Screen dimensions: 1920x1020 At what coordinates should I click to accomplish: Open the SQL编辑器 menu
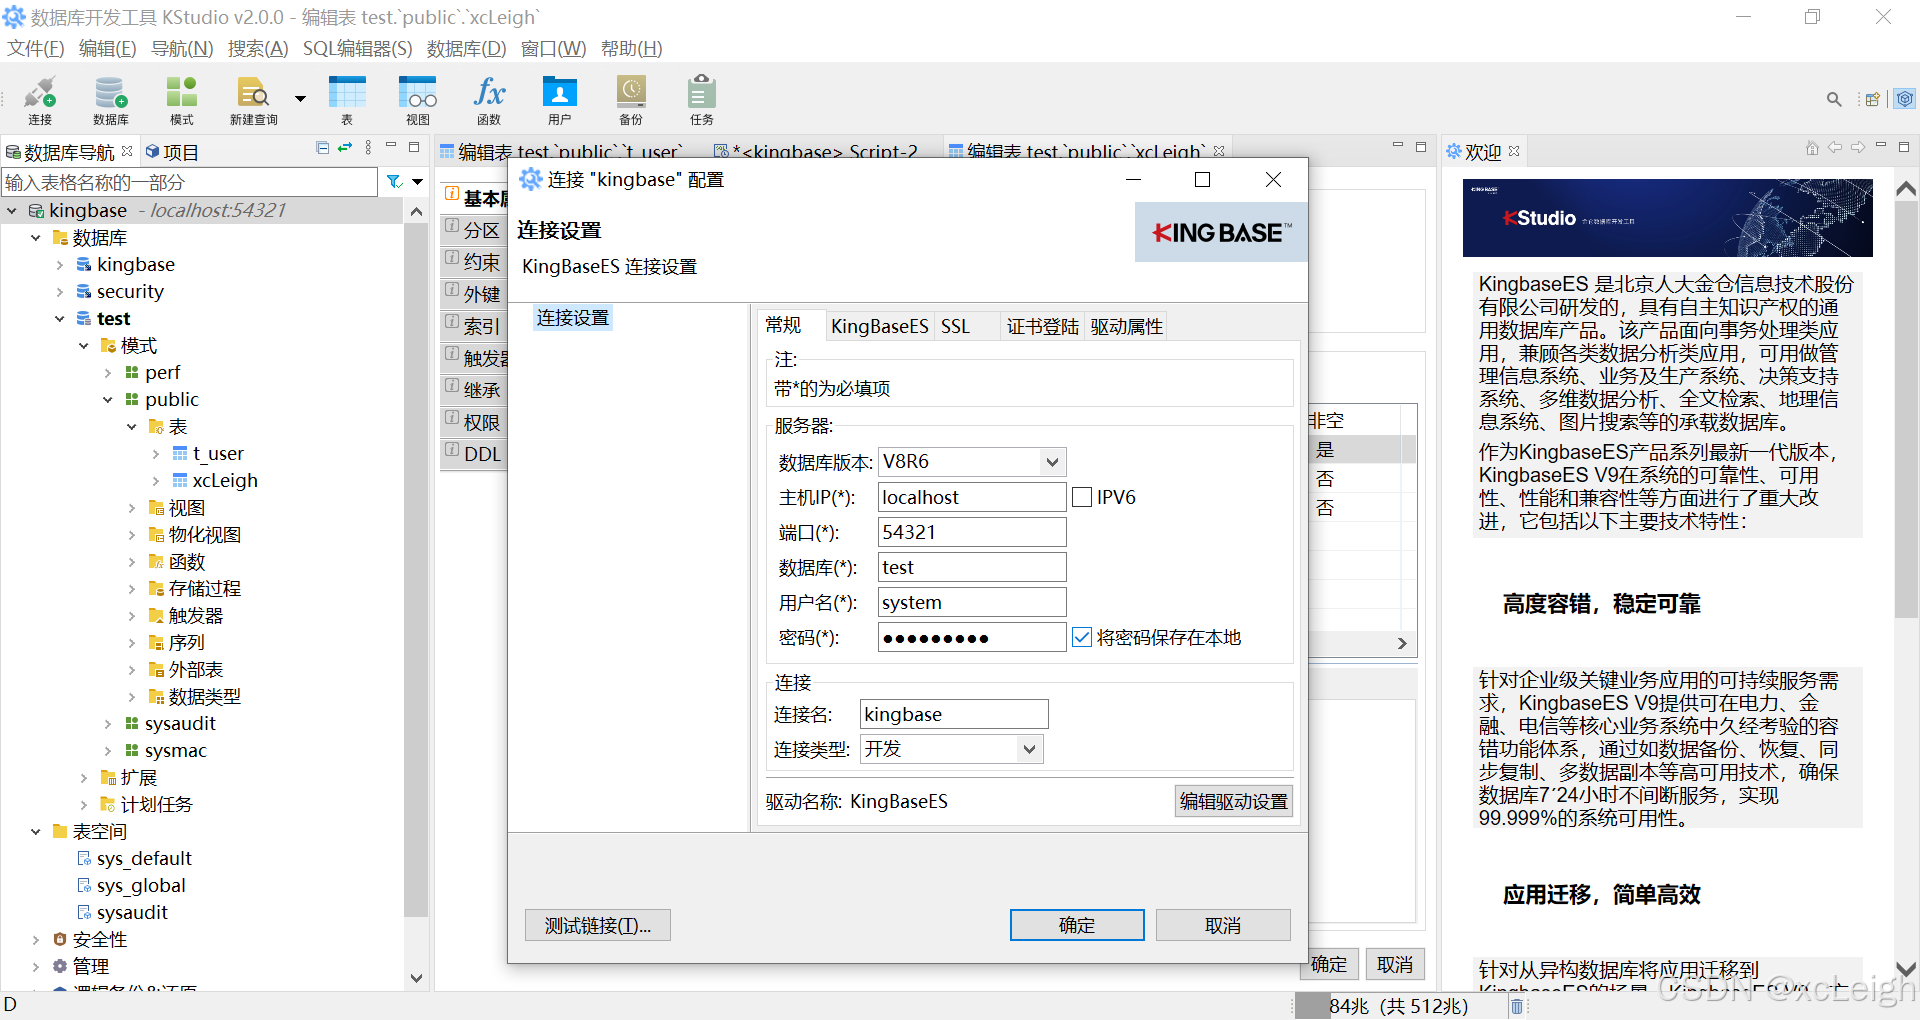click(357, 48)
